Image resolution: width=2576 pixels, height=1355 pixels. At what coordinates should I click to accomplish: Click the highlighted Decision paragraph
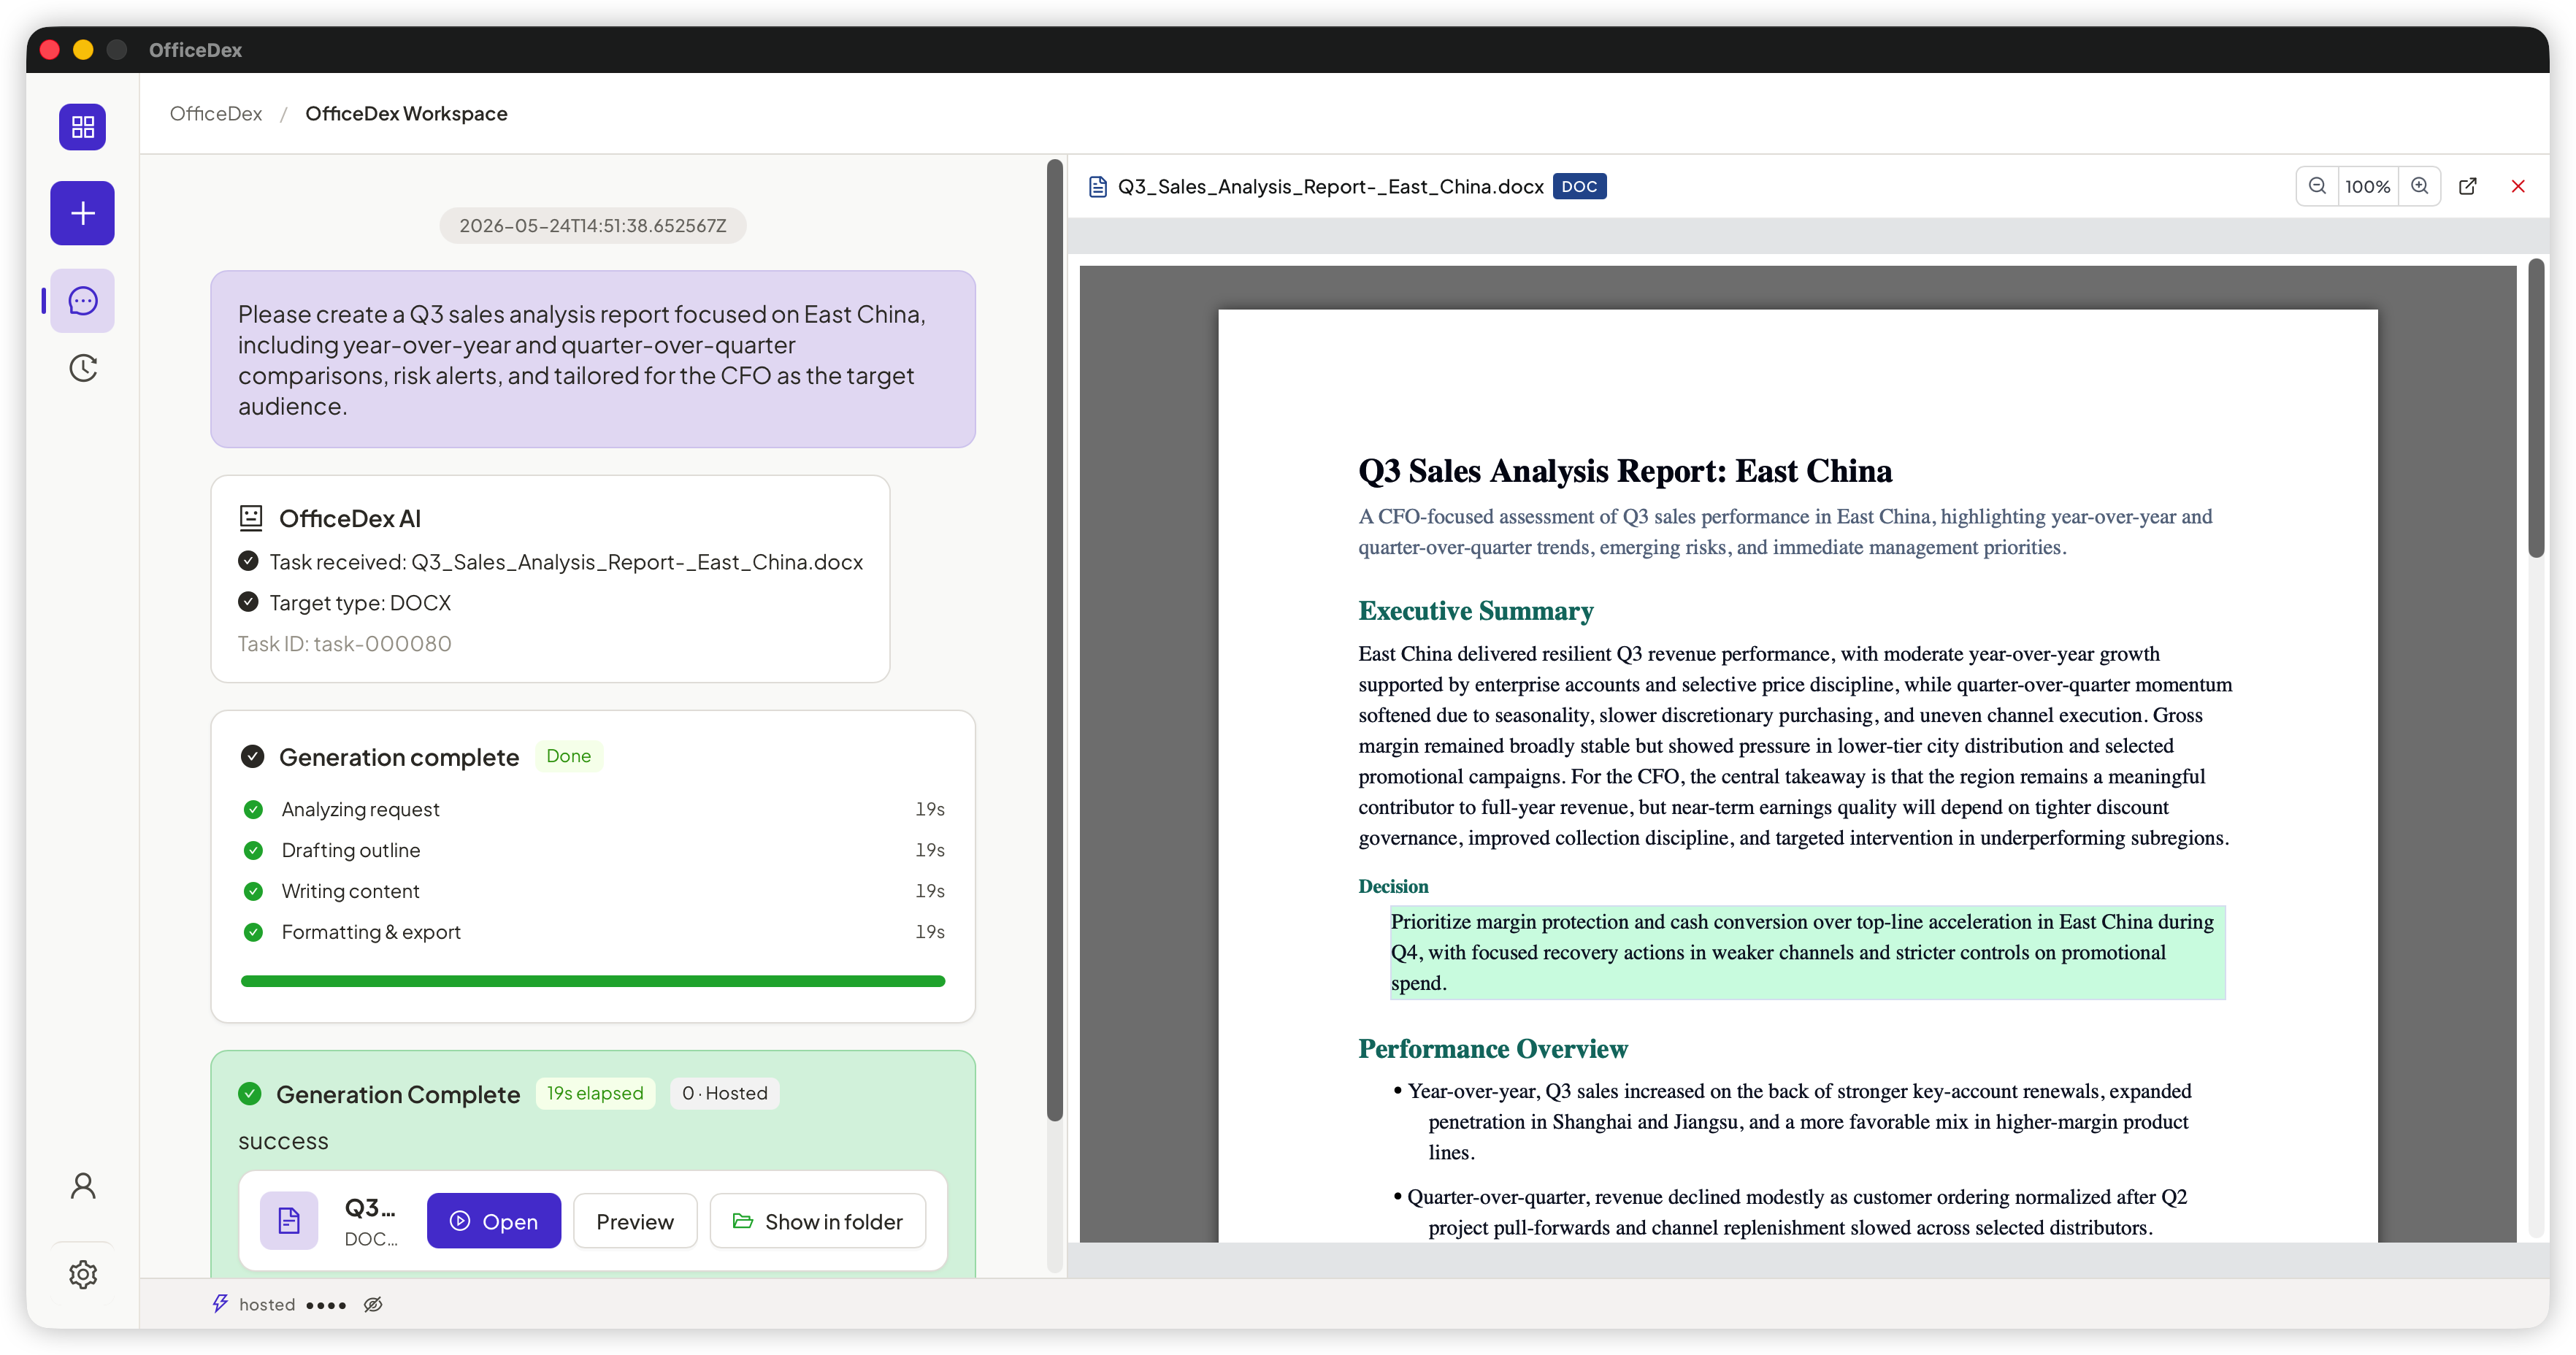point(1807,952)
